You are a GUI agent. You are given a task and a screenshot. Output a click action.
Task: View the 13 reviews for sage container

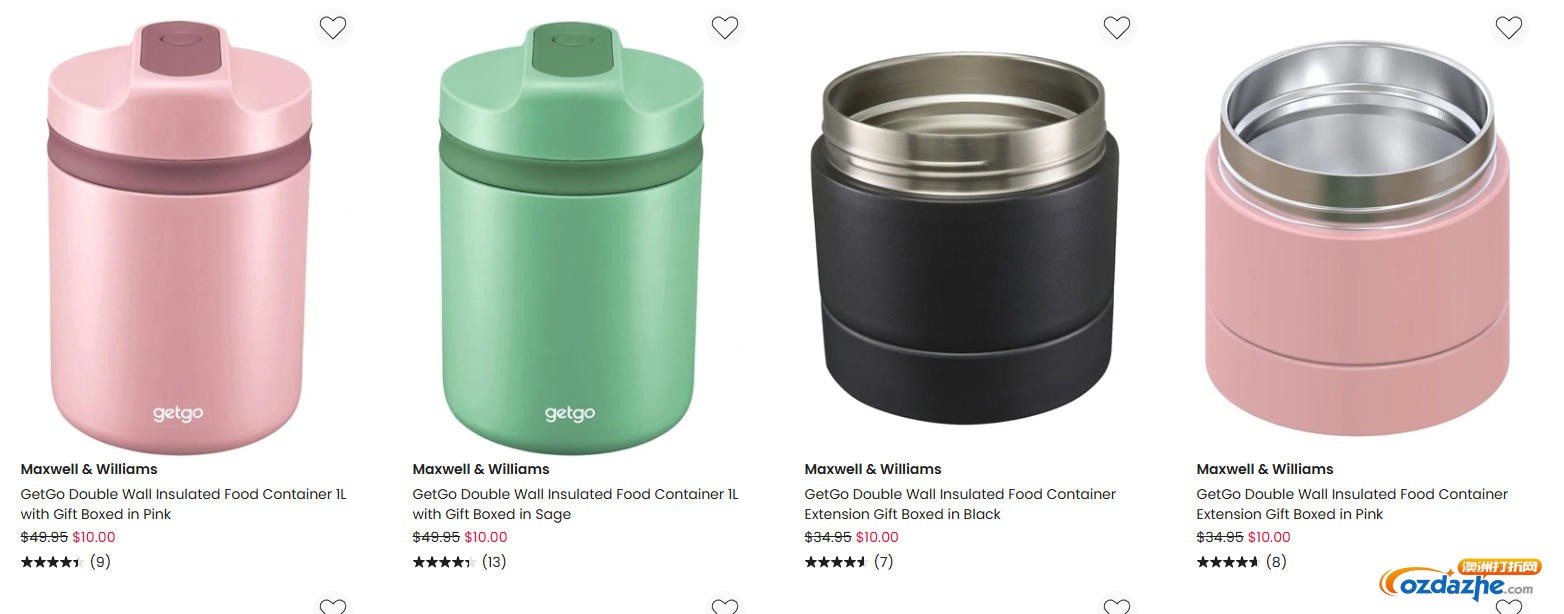click(x=494, y=562)
